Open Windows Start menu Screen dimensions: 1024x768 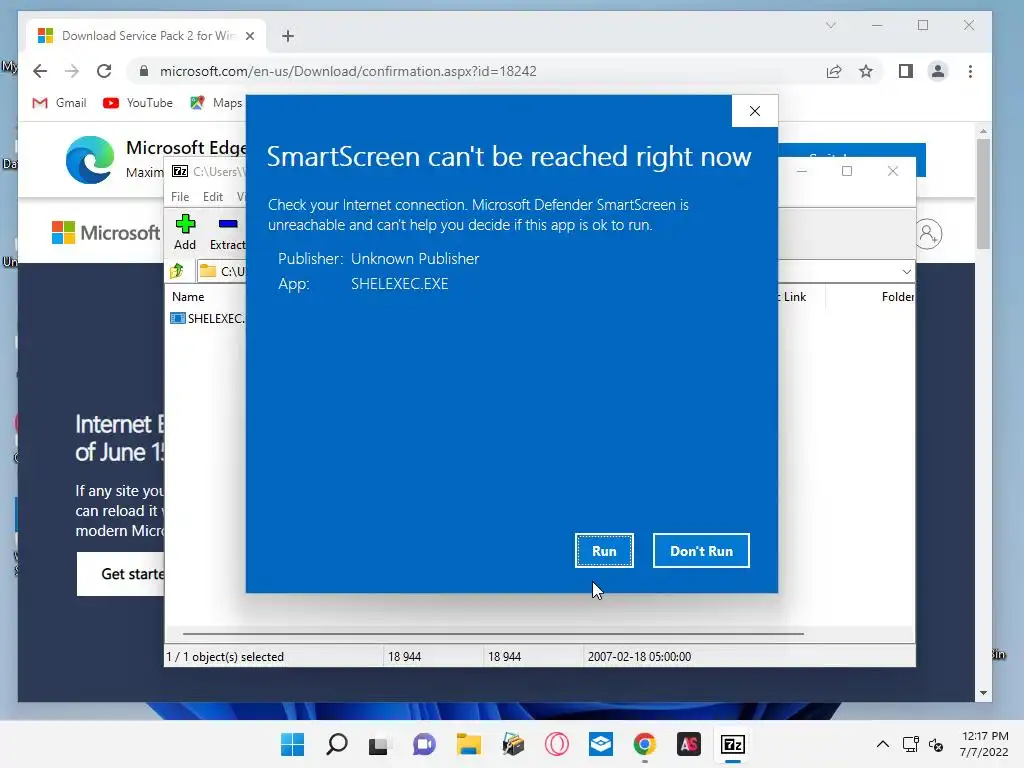(292, 744)
